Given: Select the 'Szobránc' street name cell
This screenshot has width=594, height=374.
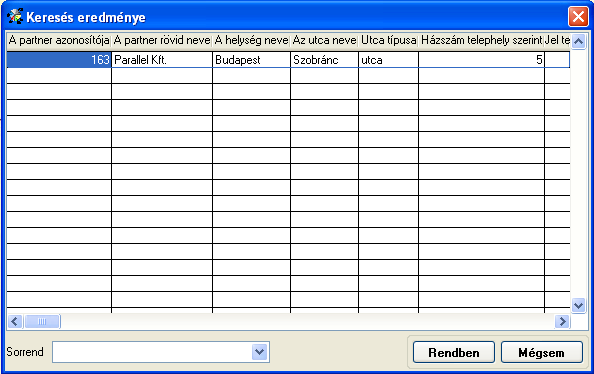Looking at the screenshot, I should tap(324, 60).
